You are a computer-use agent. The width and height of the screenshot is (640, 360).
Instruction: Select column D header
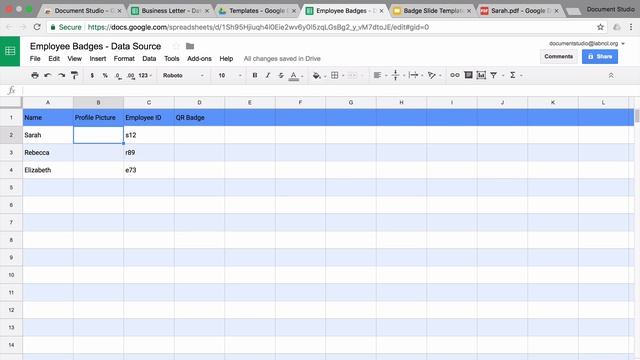(x=199, y=102)
